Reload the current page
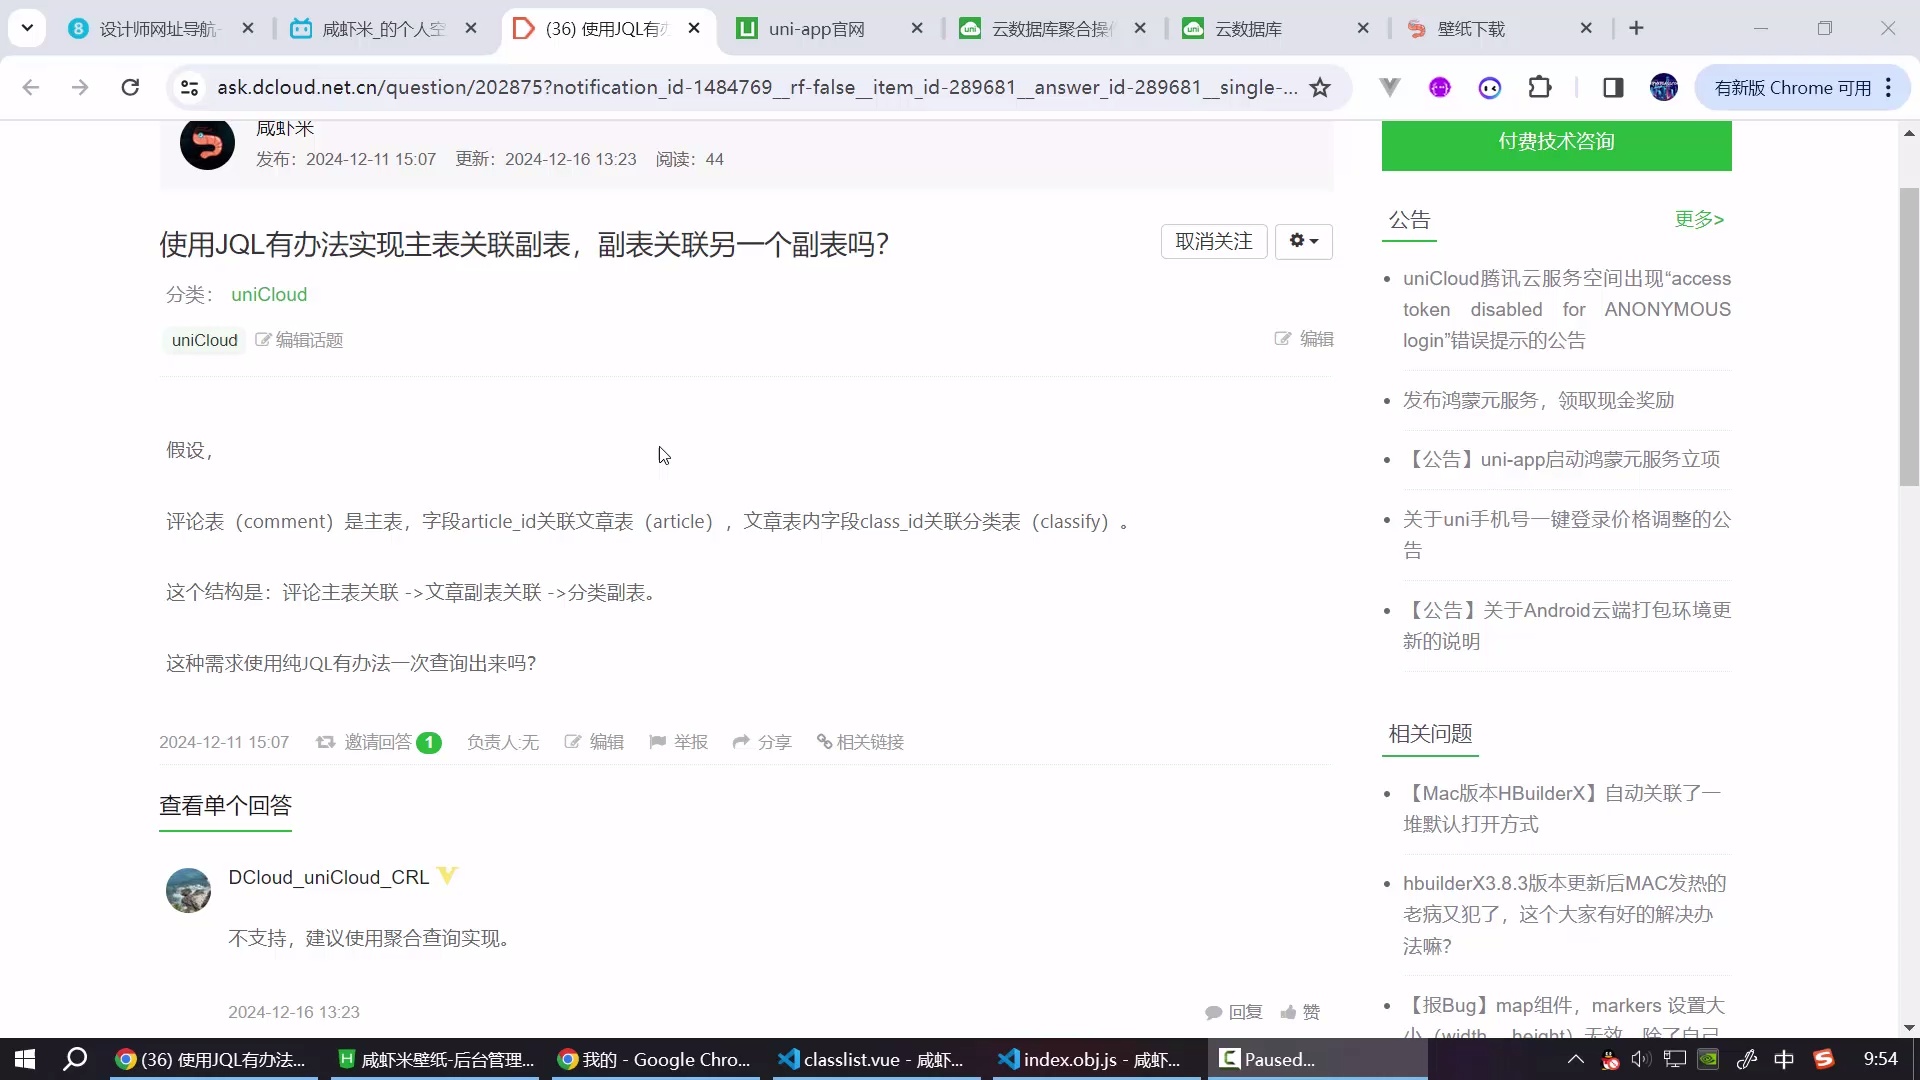The width and height of the screenshot is (1920, 1080). click(130, 88)
